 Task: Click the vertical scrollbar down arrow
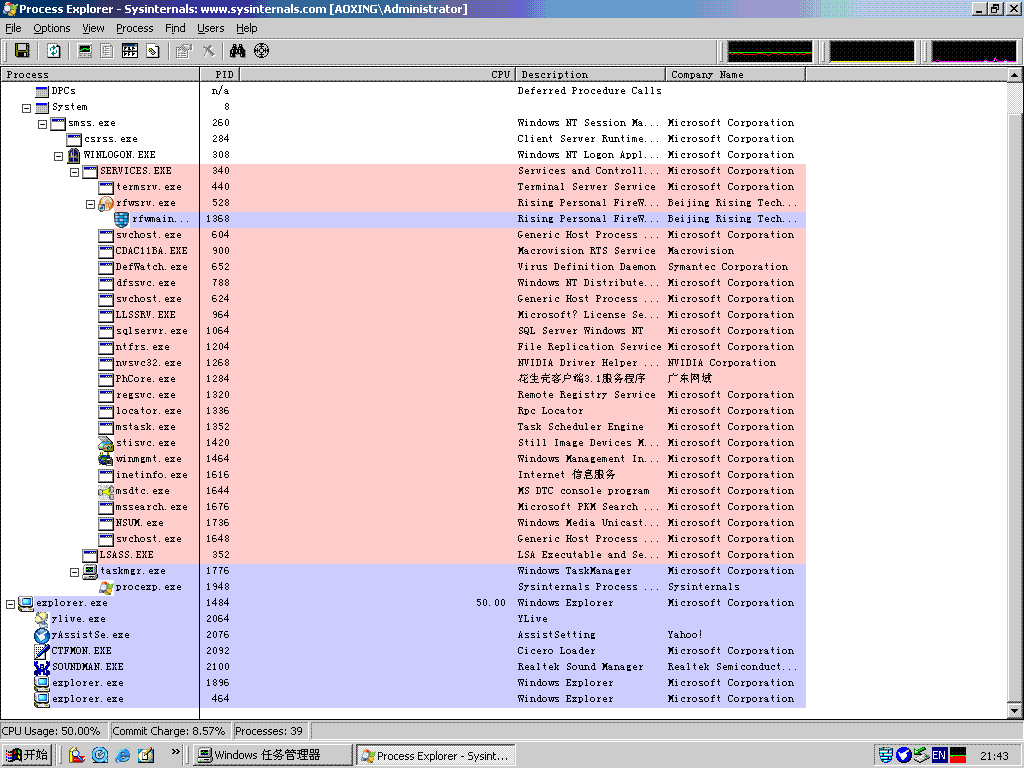[x=1014, y=711]
